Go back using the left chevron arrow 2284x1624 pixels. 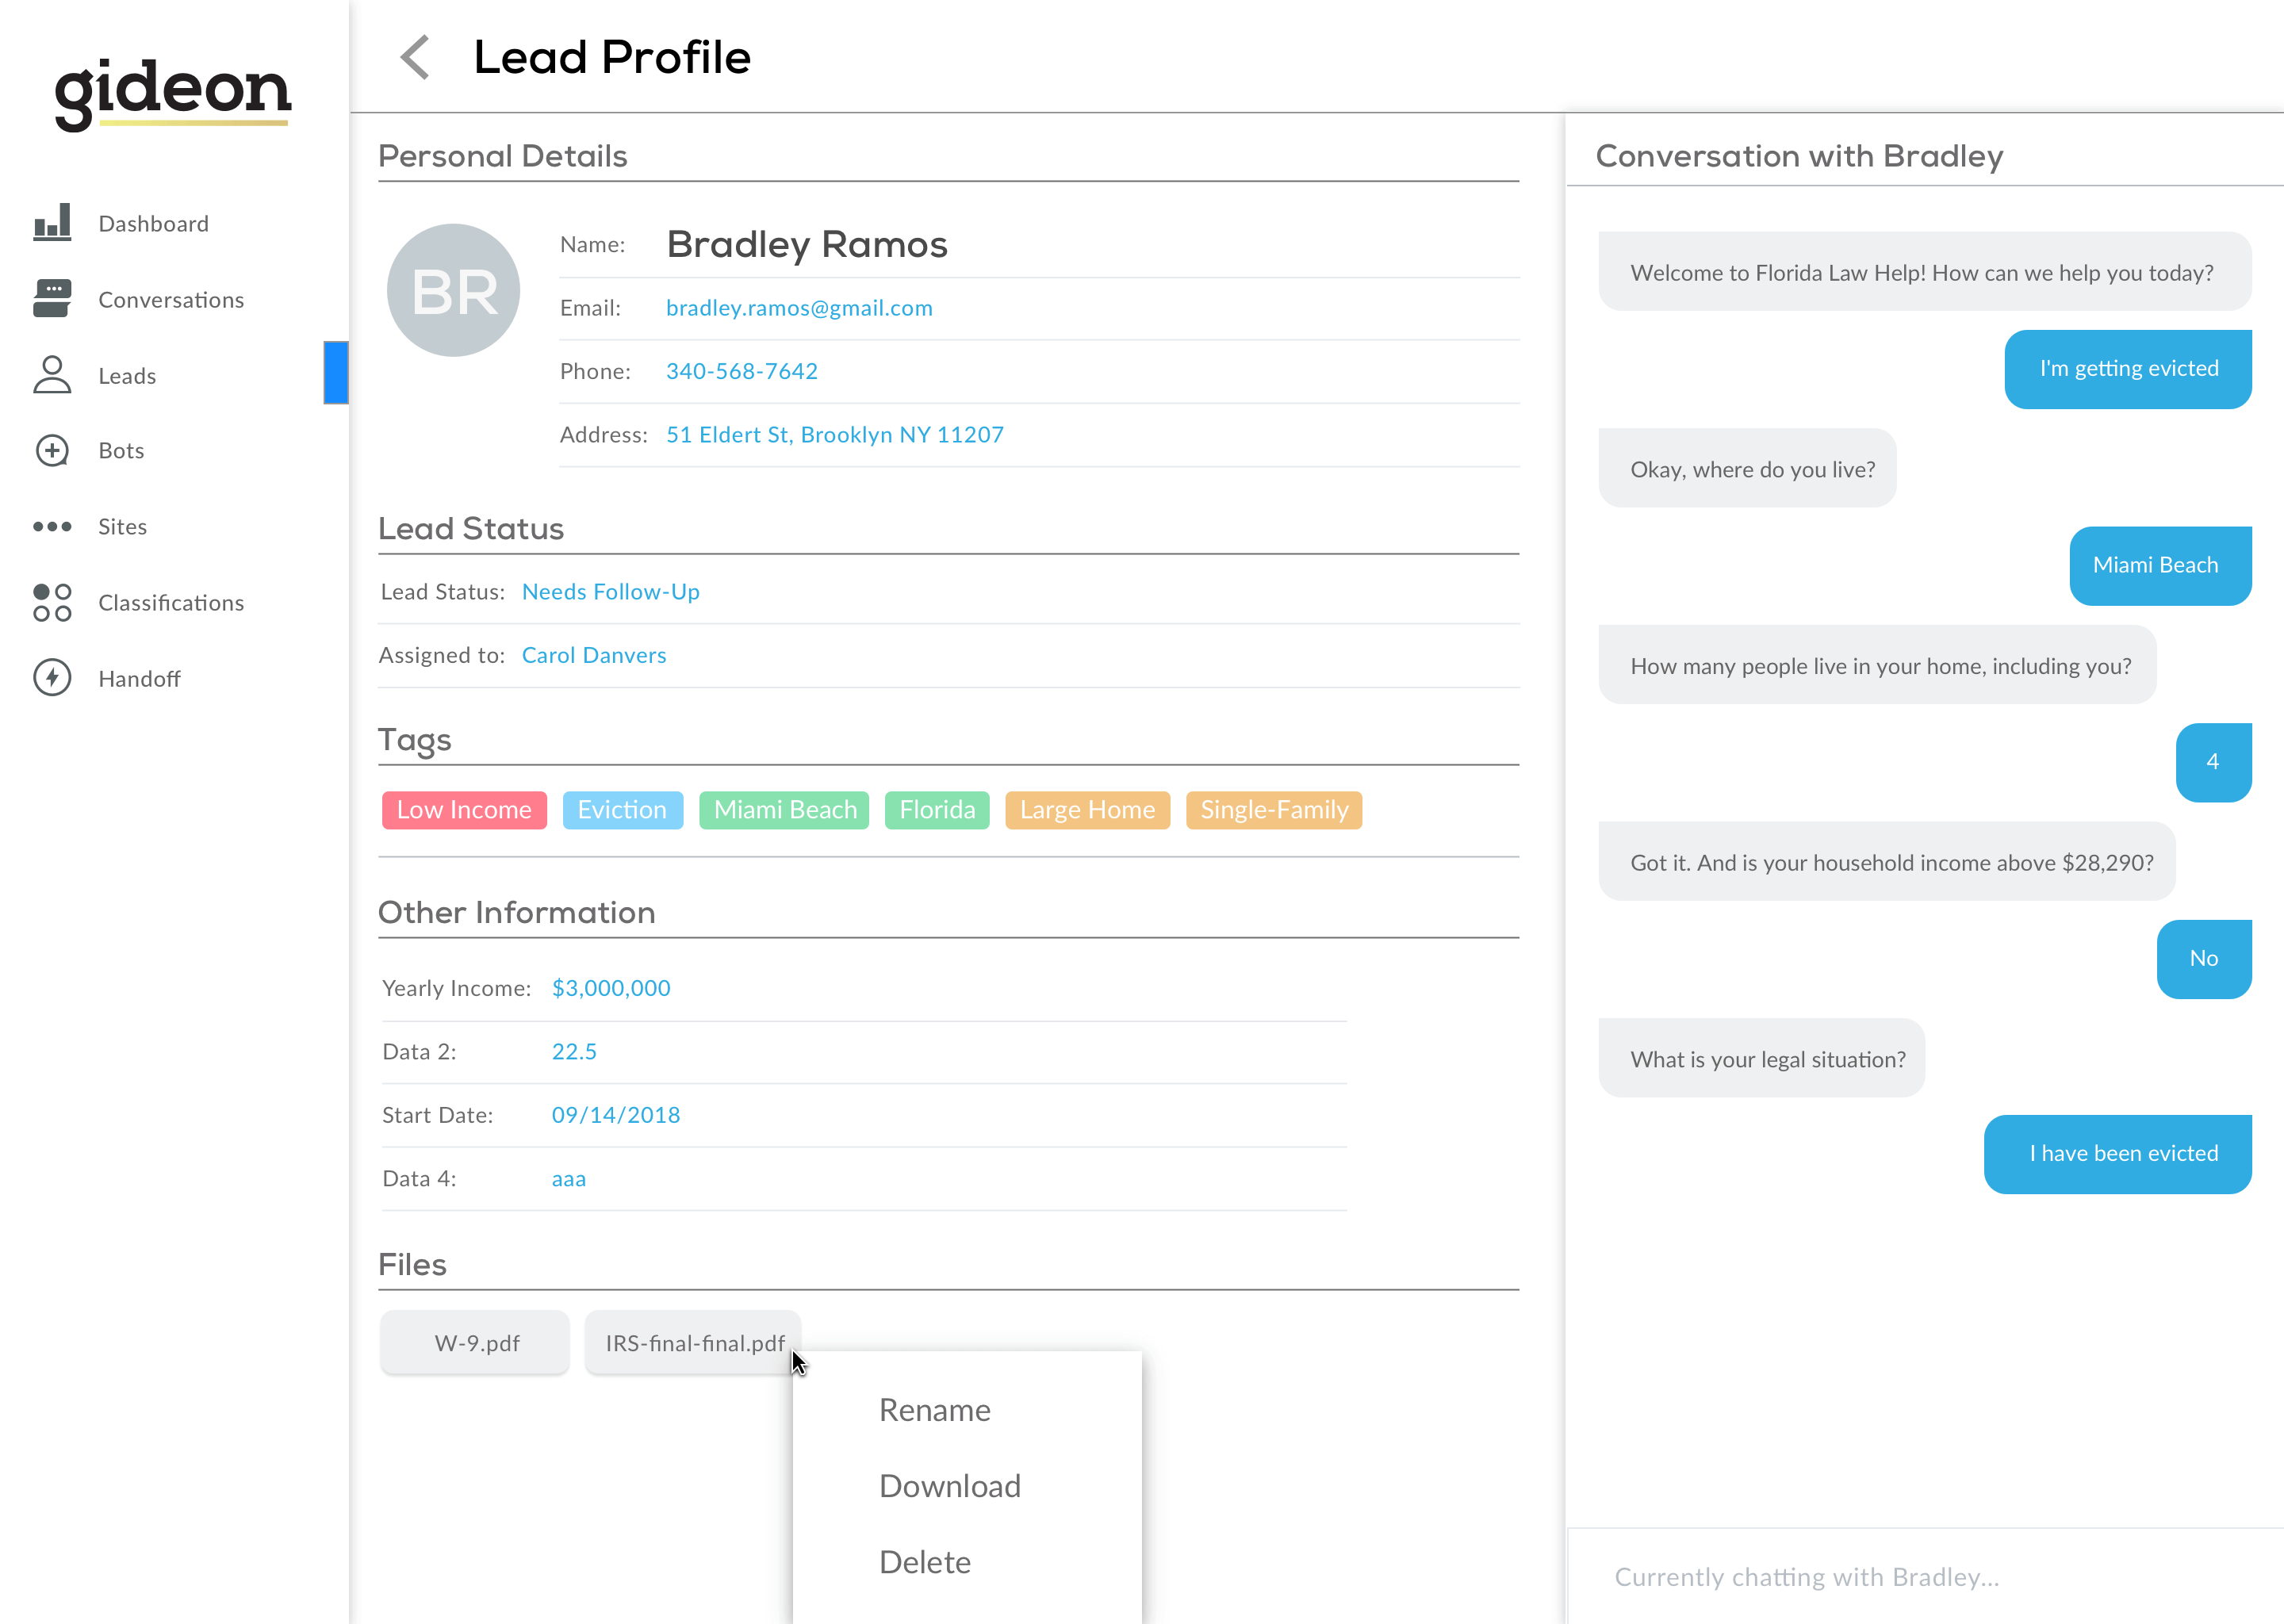click(415, 58)
